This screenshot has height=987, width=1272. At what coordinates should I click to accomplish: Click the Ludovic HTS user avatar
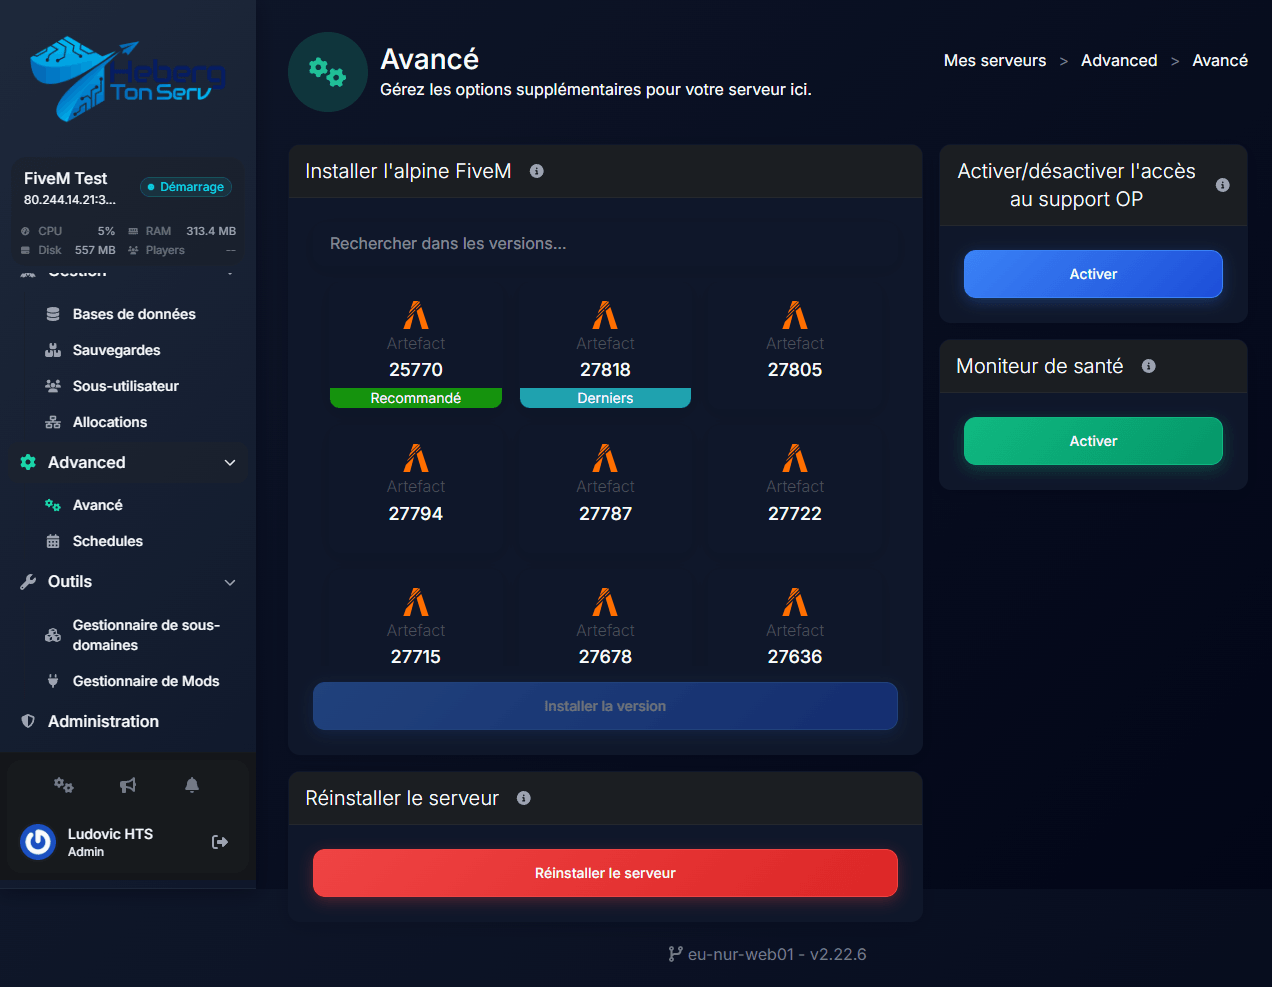point(38,842)
